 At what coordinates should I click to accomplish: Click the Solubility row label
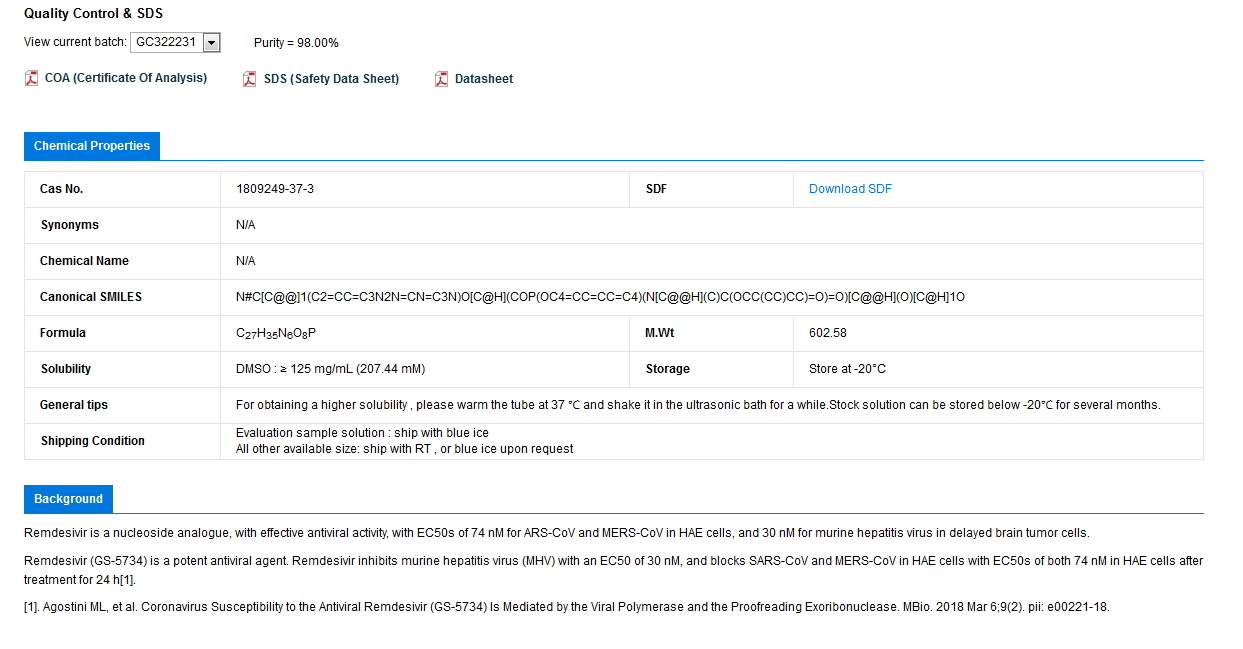tap(65, 369)
